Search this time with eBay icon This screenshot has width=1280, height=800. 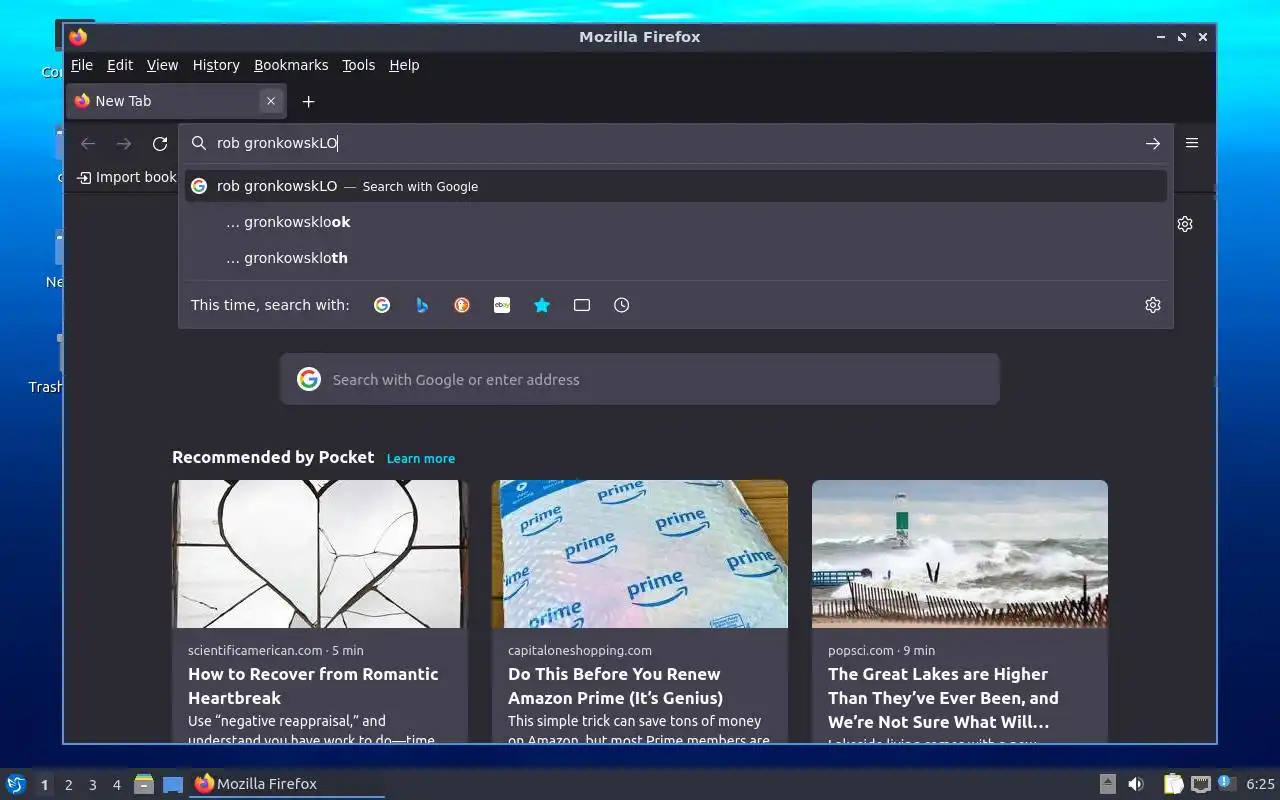tap(502, 305)
